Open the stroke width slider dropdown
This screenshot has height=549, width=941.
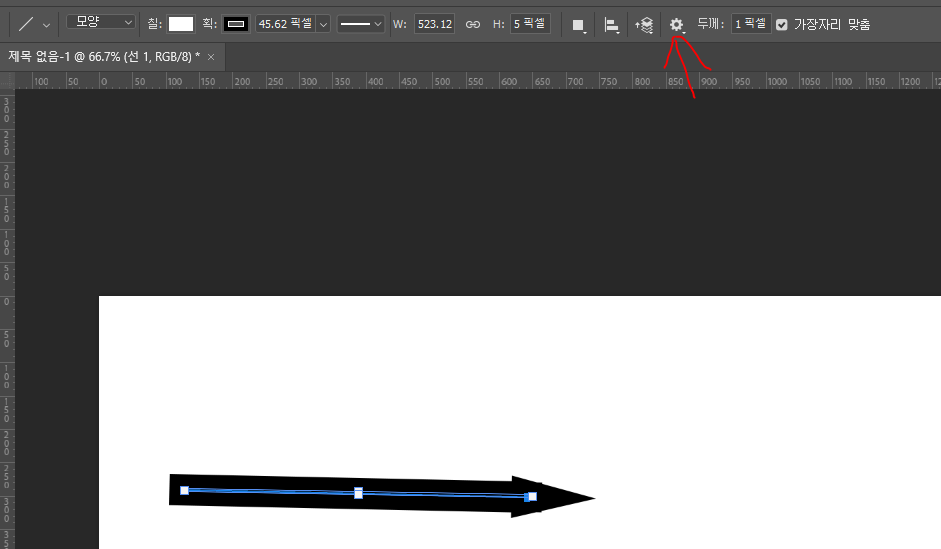coord(323,25)
